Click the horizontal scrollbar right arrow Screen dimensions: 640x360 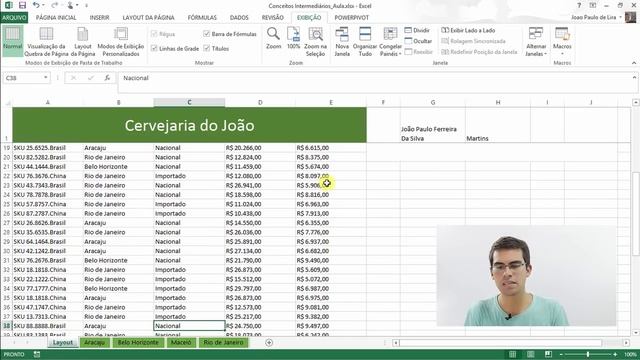click(626, 343)
